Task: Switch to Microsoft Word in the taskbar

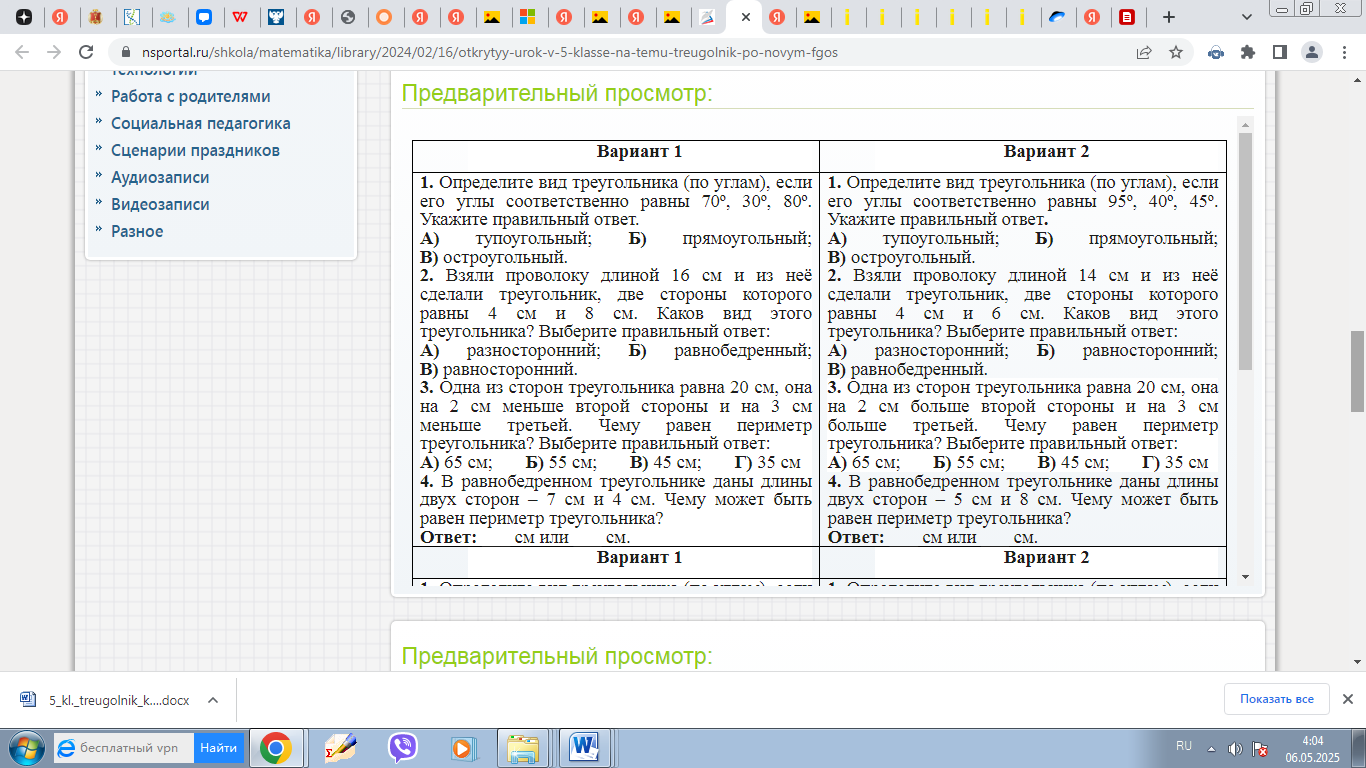Action: 585,747
